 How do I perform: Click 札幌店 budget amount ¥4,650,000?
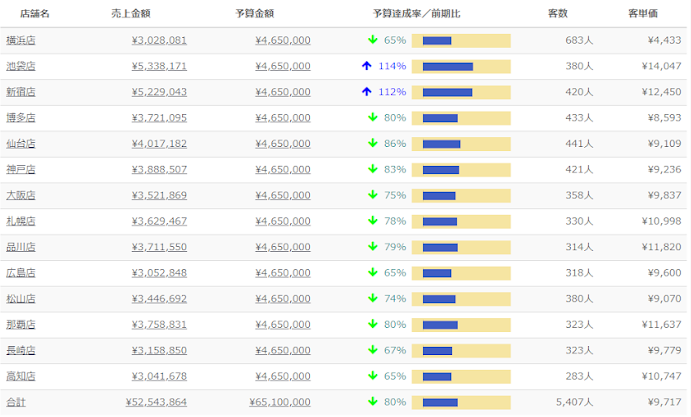[283, 221]
